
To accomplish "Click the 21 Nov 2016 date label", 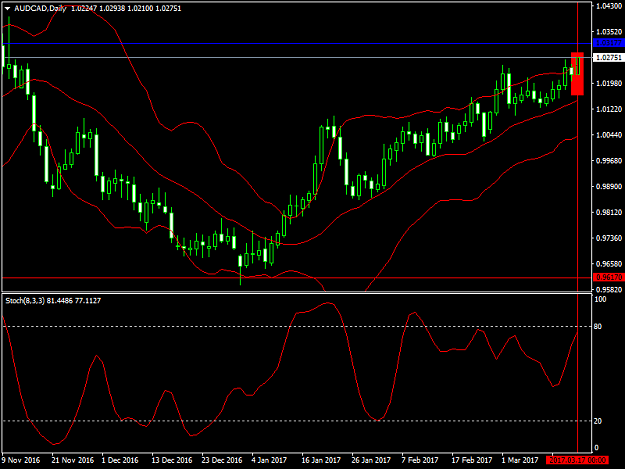I will [73, 460].
